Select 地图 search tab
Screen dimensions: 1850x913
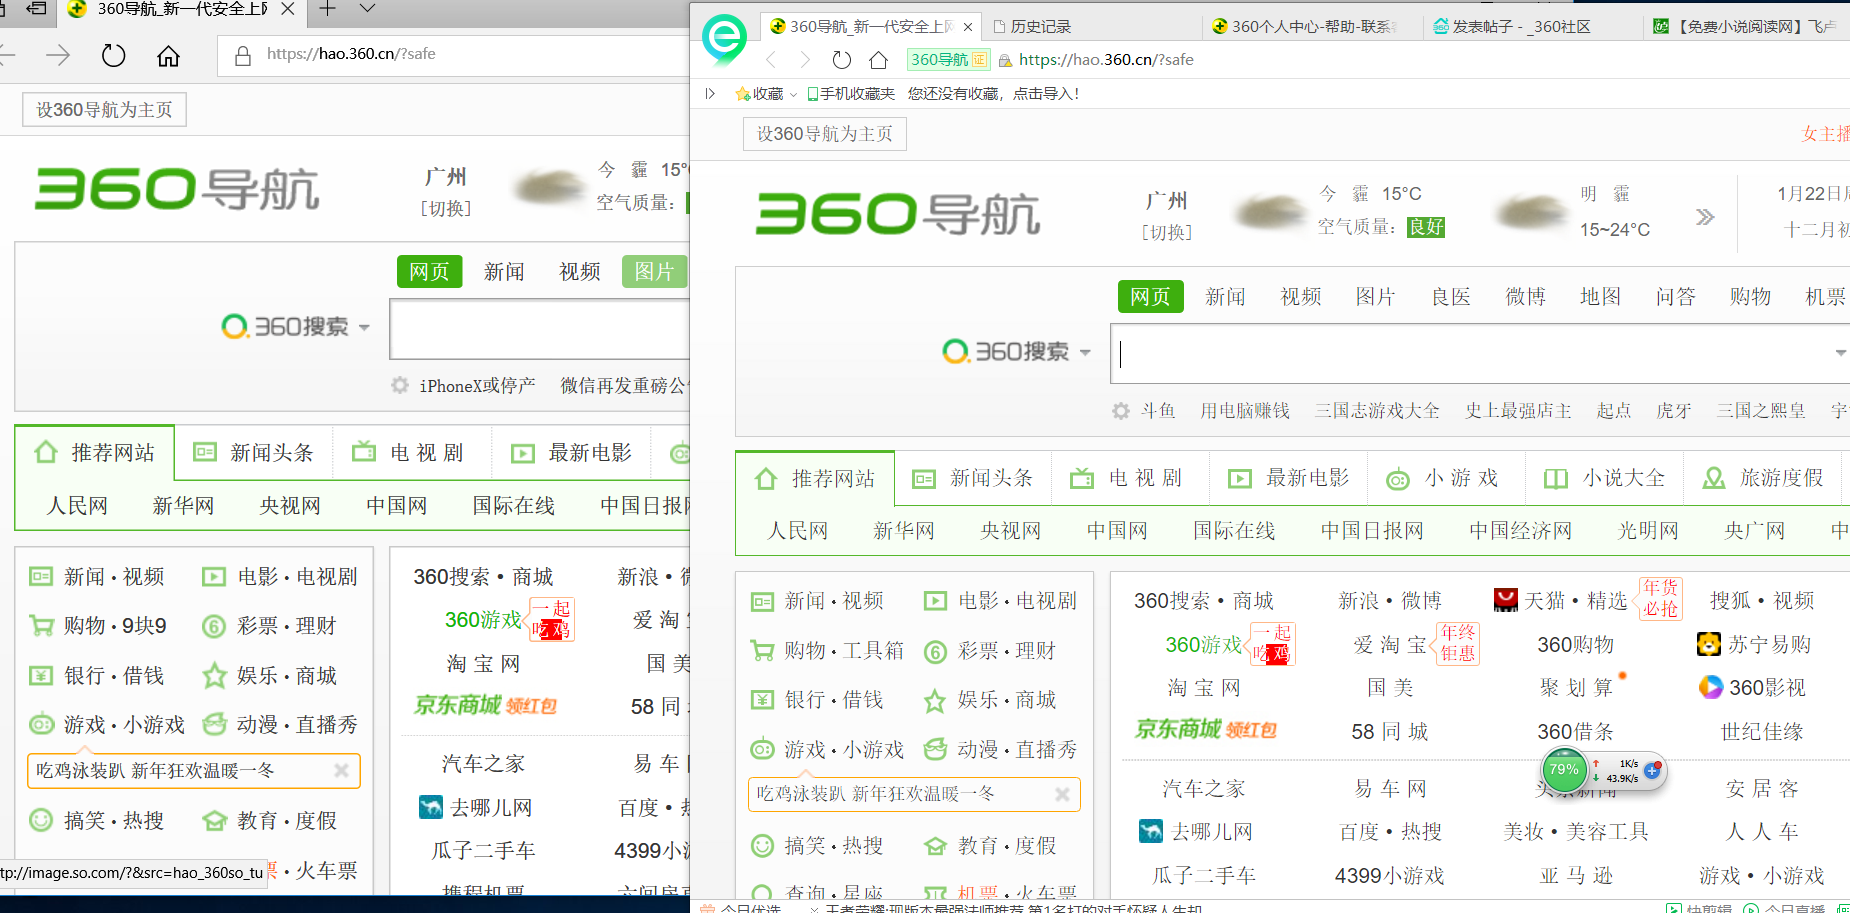coord(1600,297)
